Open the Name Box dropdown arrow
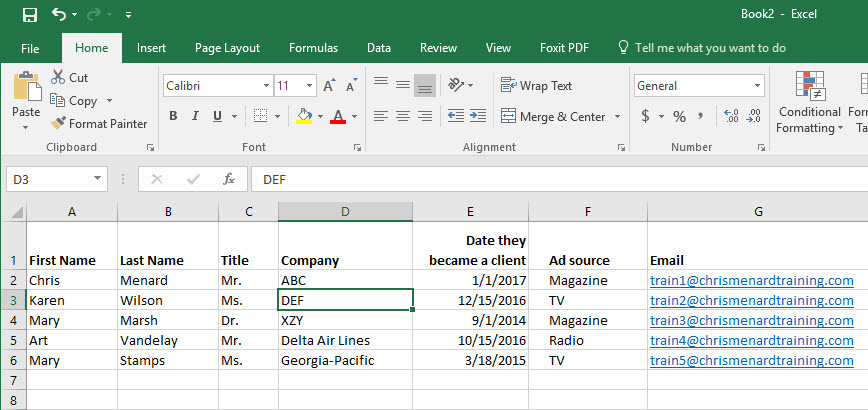 [98, 179]
